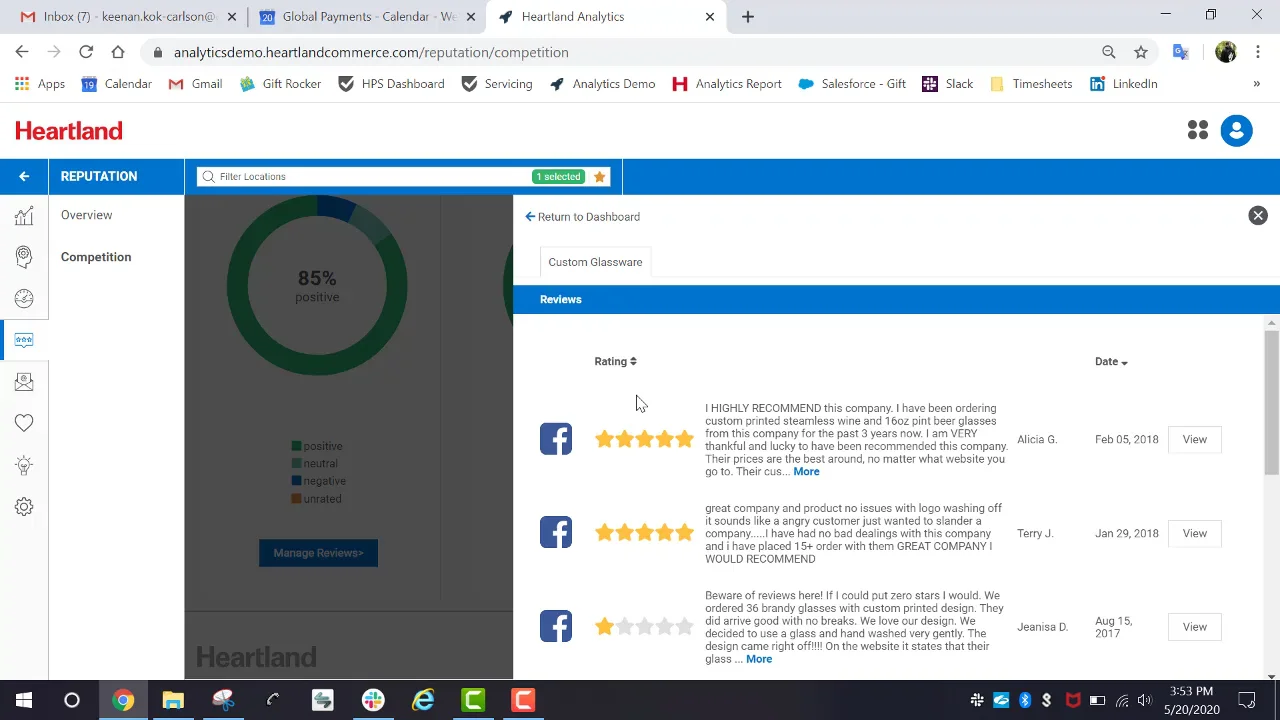Screen dimensions: 1280x720
Task: View the Alicia G. review
Action: 1194,439
